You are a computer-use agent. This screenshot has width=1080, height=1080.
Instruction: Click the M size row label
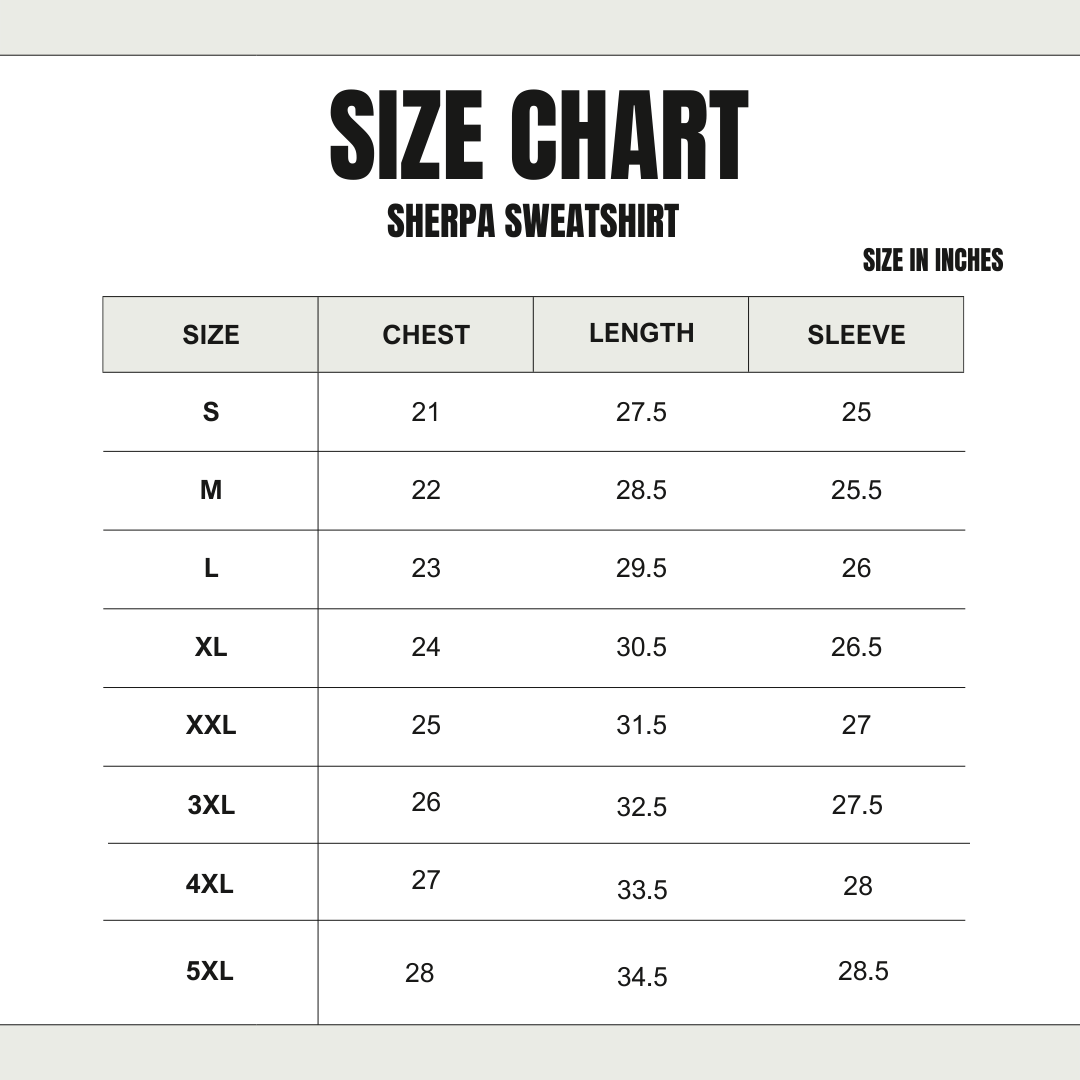coord(211,490)
